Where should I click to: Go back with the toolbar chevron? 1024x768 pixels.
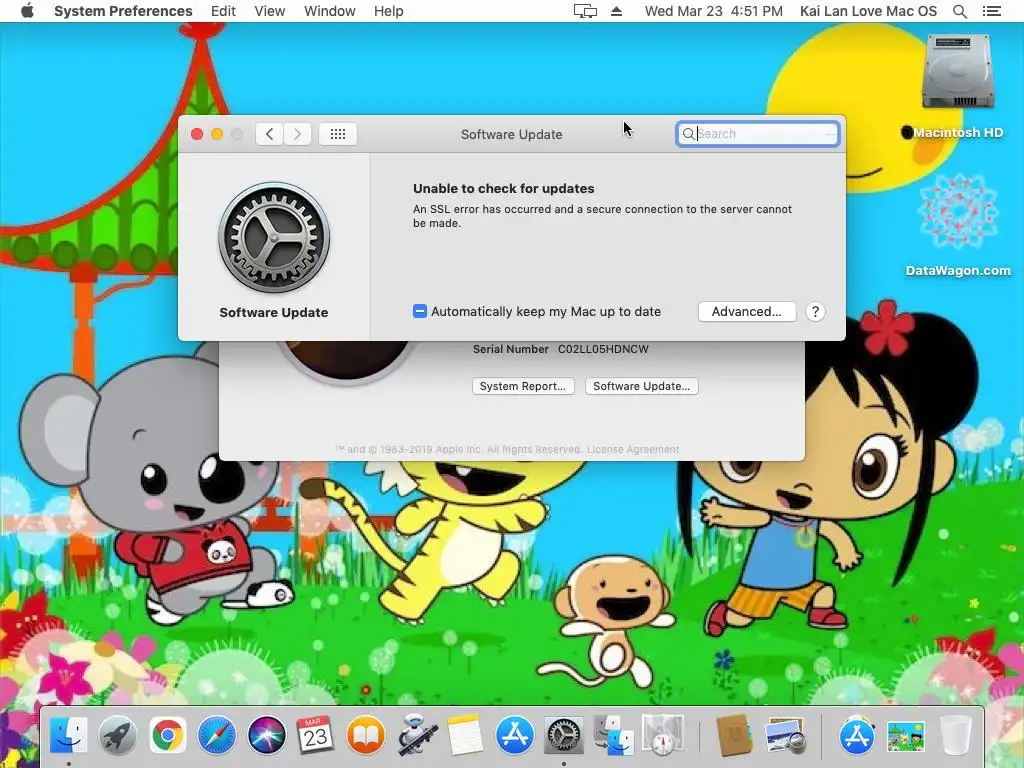(x=269, y=134)
